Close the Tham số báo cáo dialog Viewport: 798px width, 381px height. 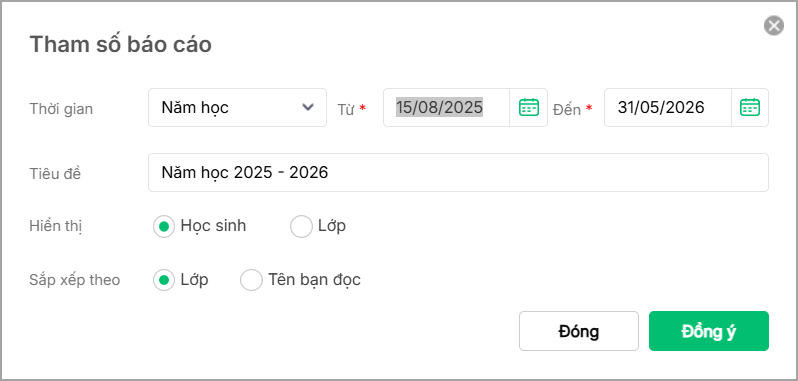[x=774, y=25]
